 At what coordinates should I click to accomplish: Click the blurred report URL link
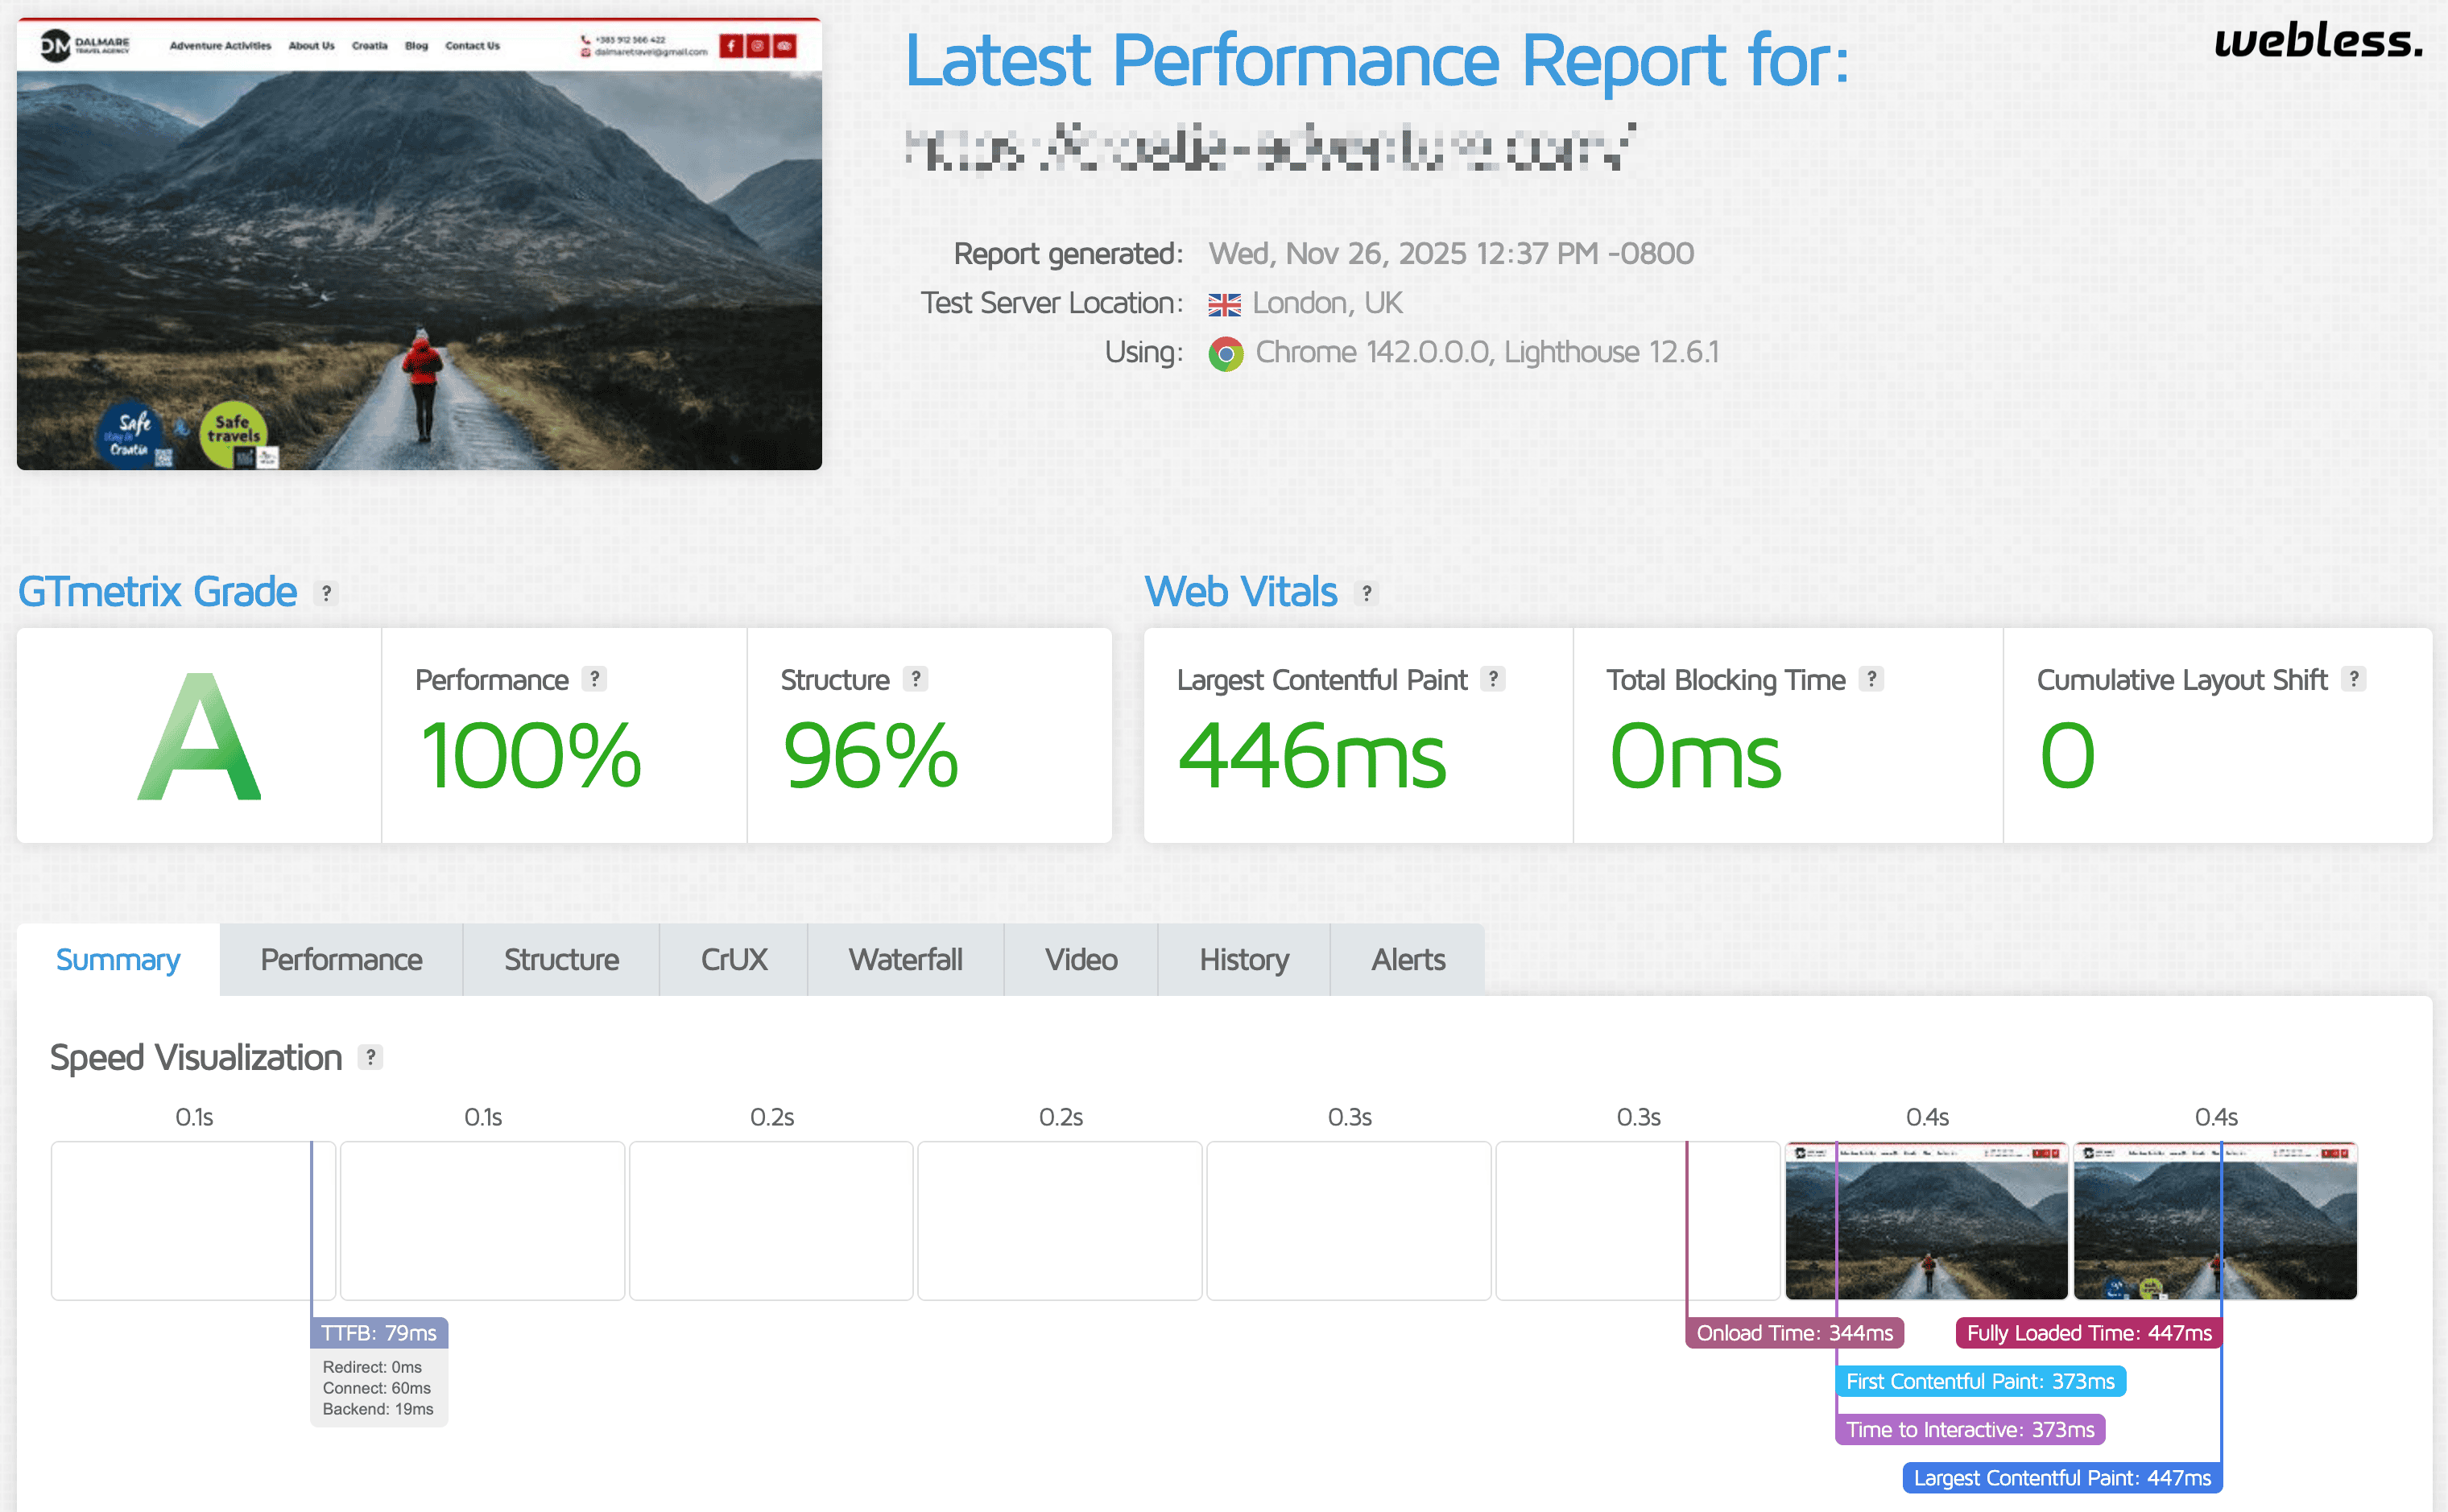(1270, 148)
